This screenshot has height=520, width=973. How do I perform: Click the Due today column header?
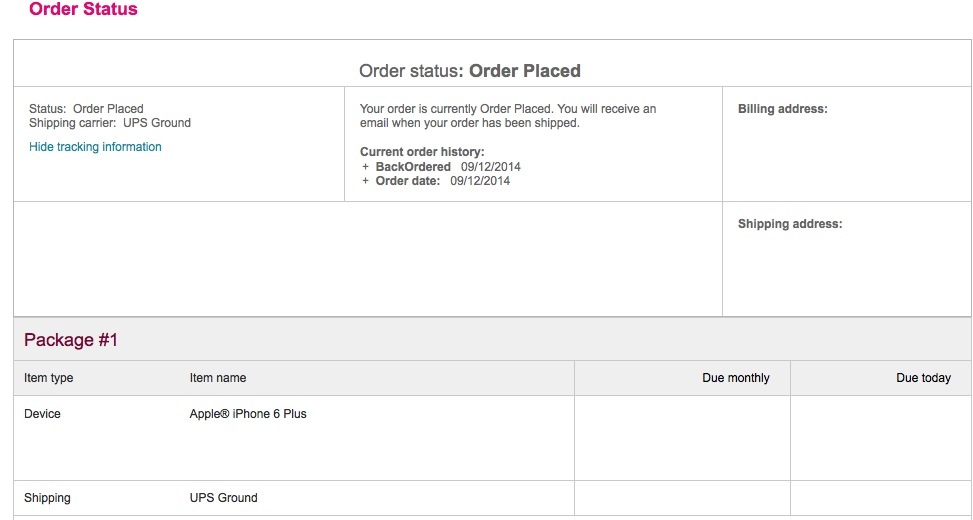[x=923, y=378]
